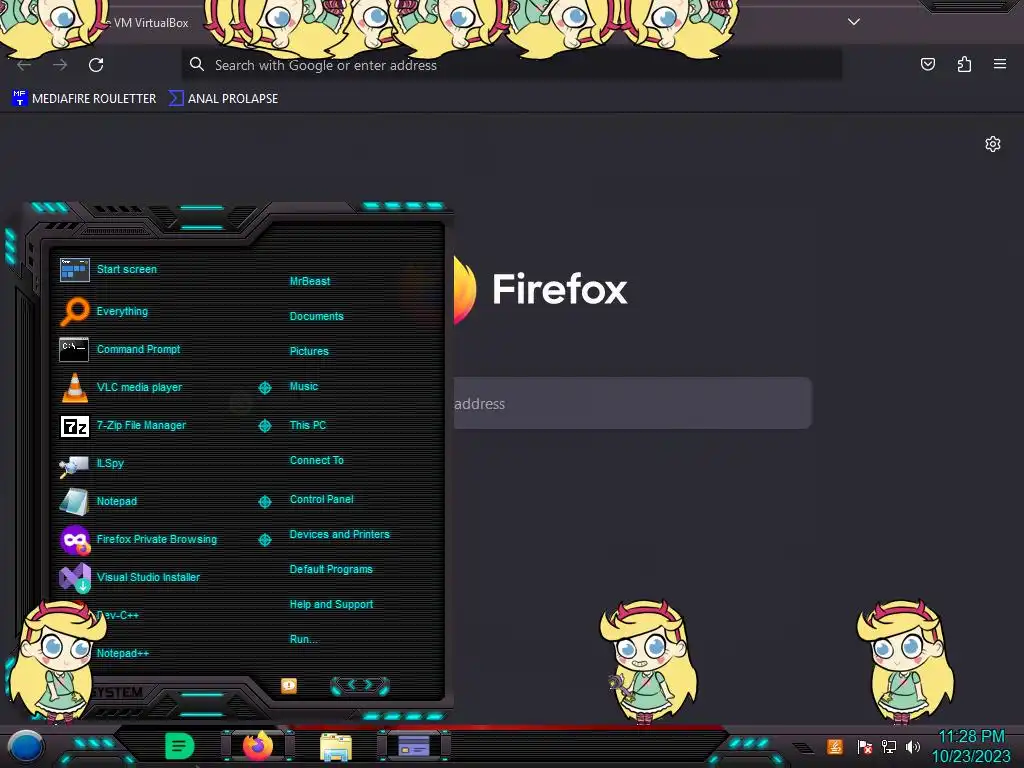Click the Start screen tile icon

click(x=74, y=269)
